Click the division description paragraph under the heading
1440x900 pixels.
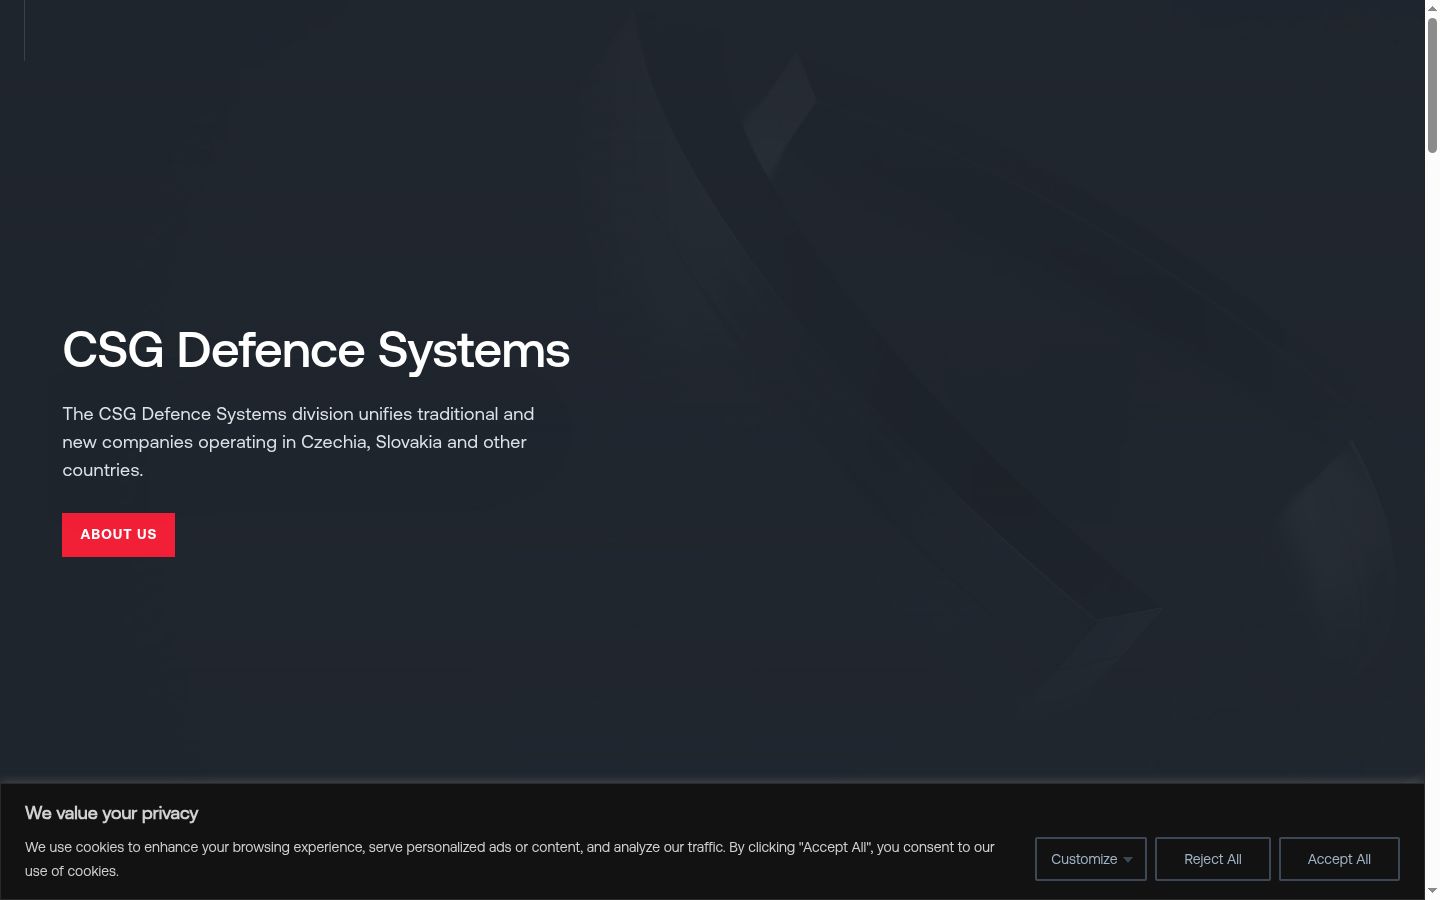click(x=298, y=442)
